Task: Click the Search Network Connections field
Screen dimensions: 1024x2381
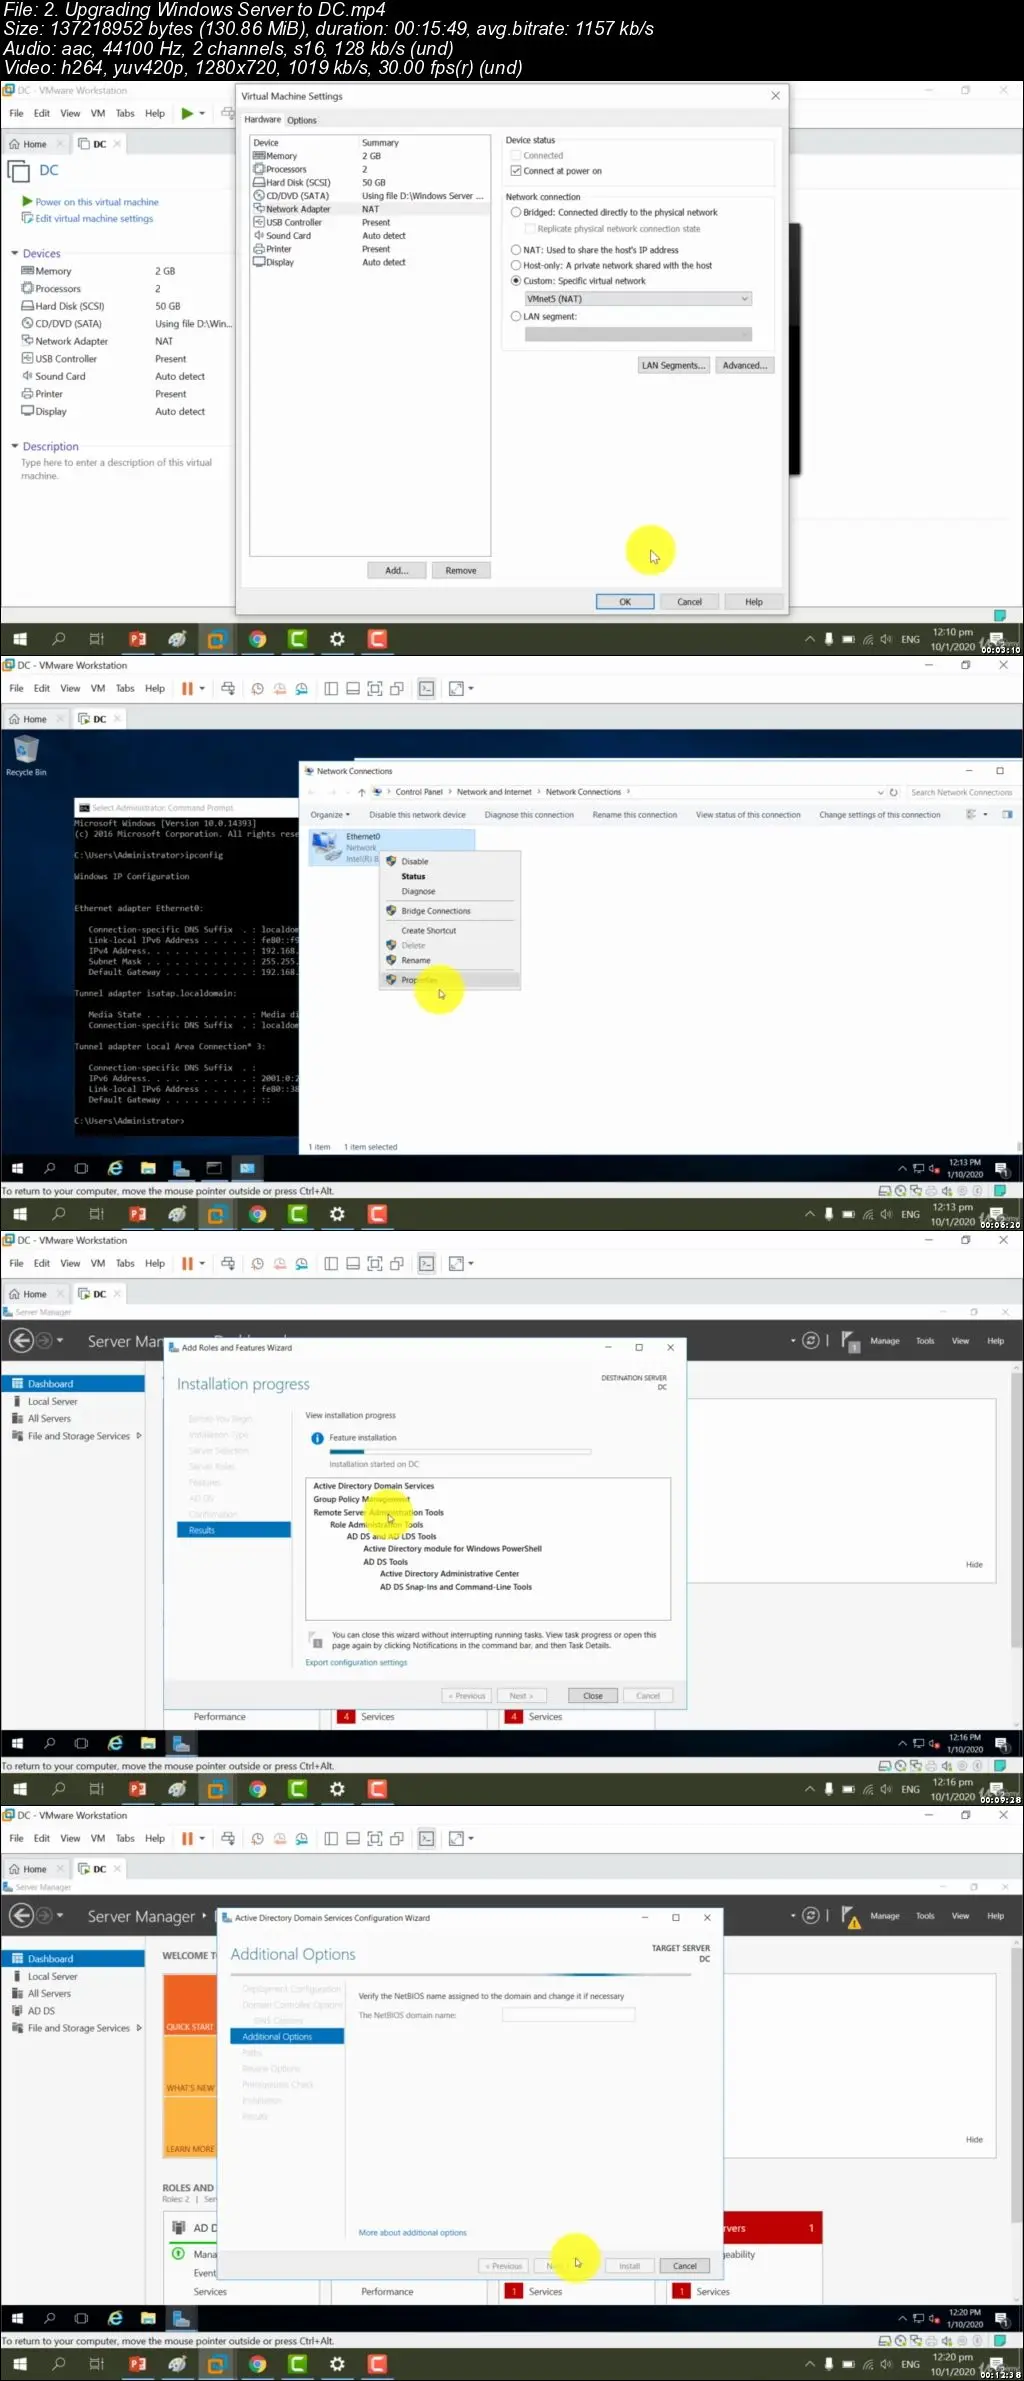Action: pyautogui.click(x=962, y=792)
